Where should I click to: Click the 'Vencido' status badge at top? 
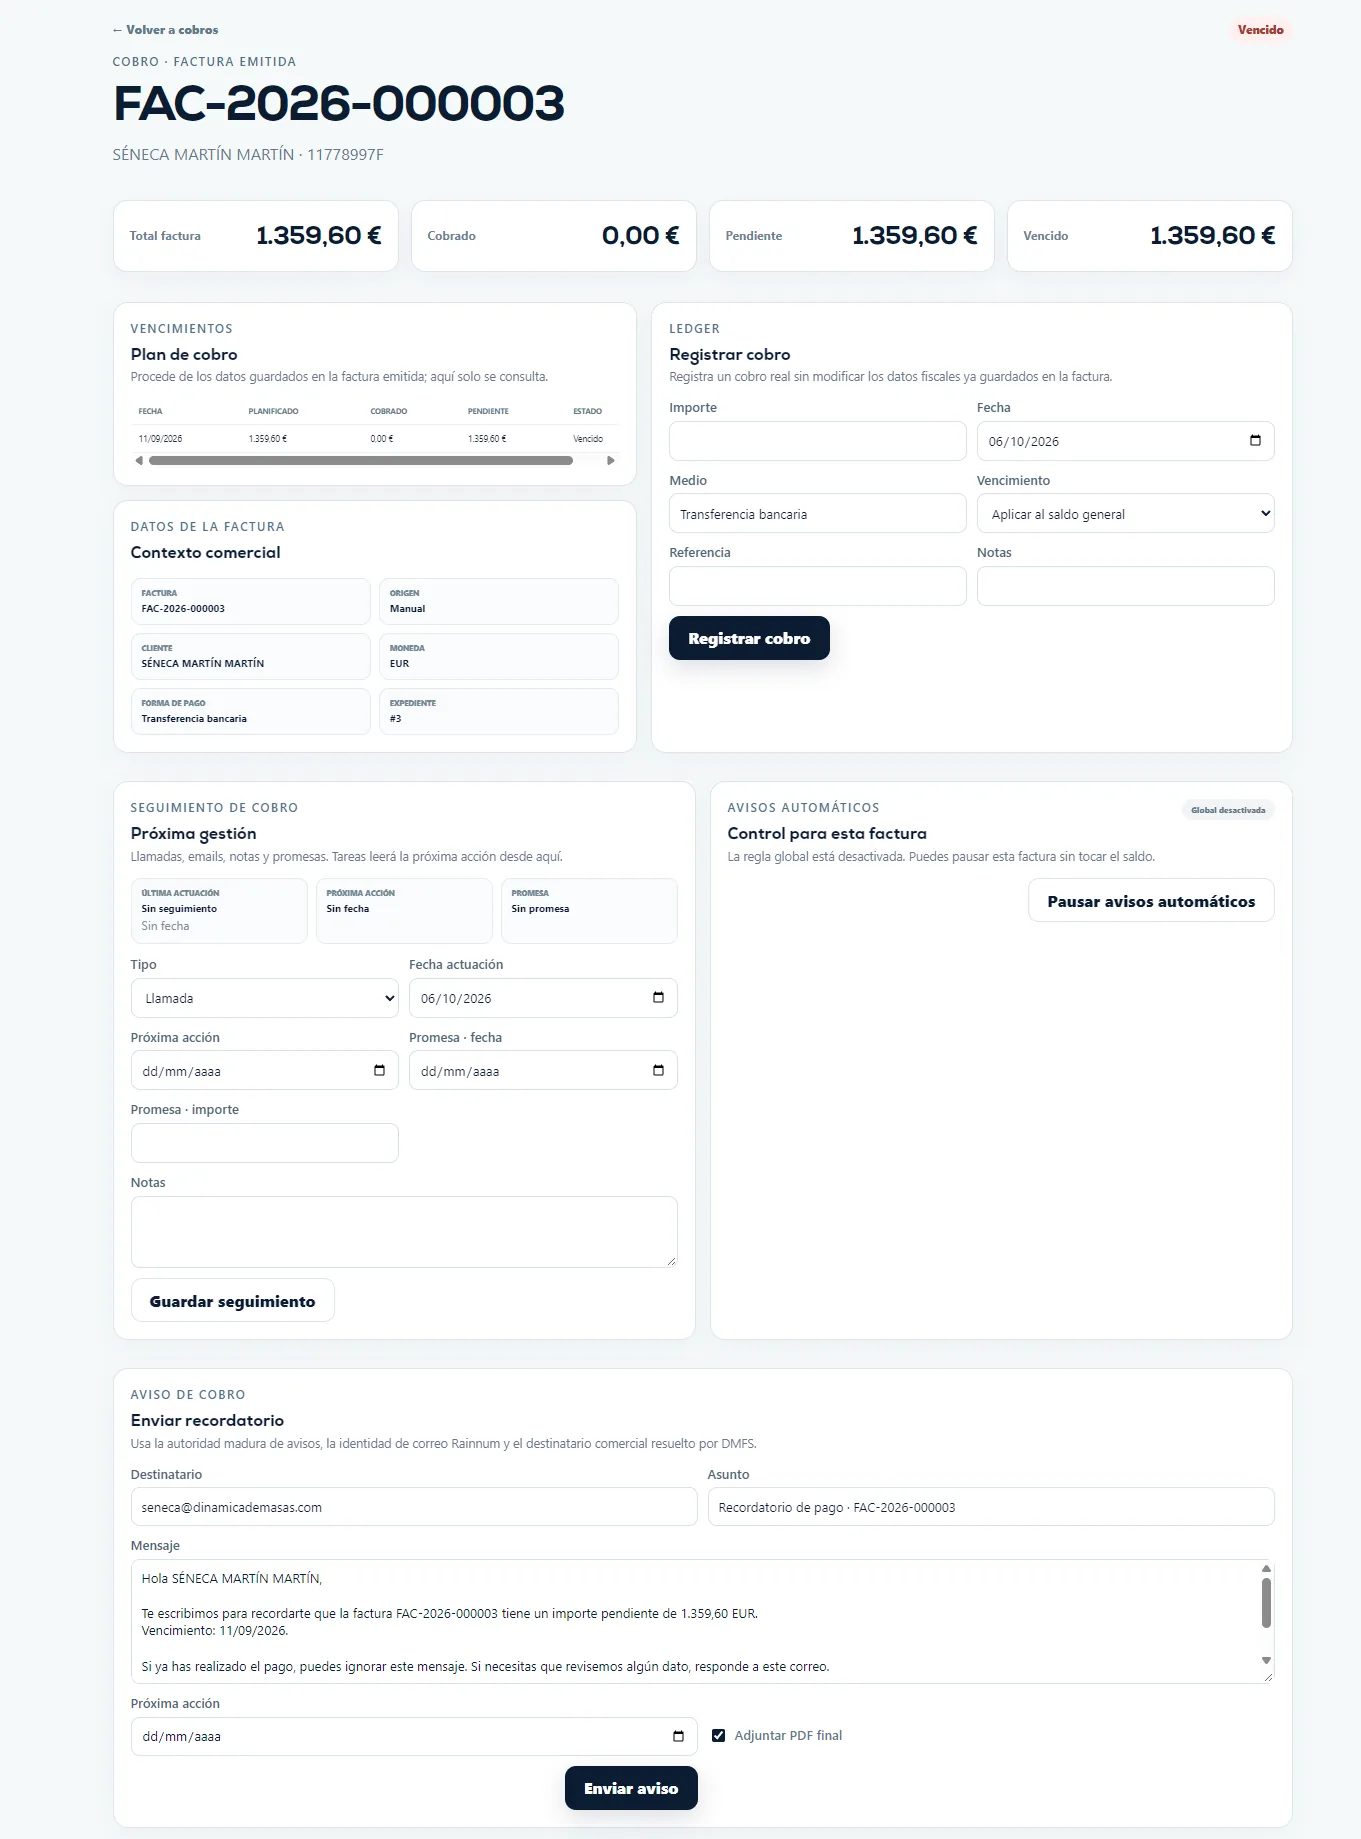click(x=1260, y=30)
